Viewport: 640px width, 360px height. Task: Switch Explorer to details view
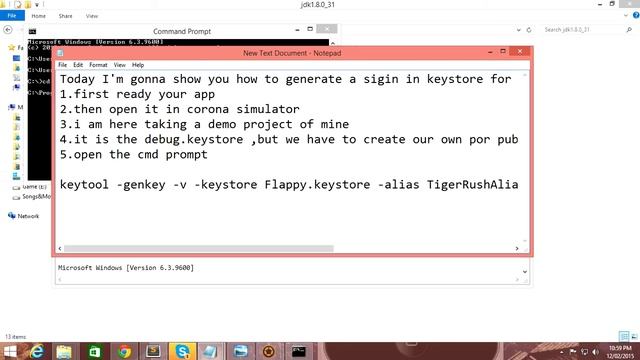point(624,336)
